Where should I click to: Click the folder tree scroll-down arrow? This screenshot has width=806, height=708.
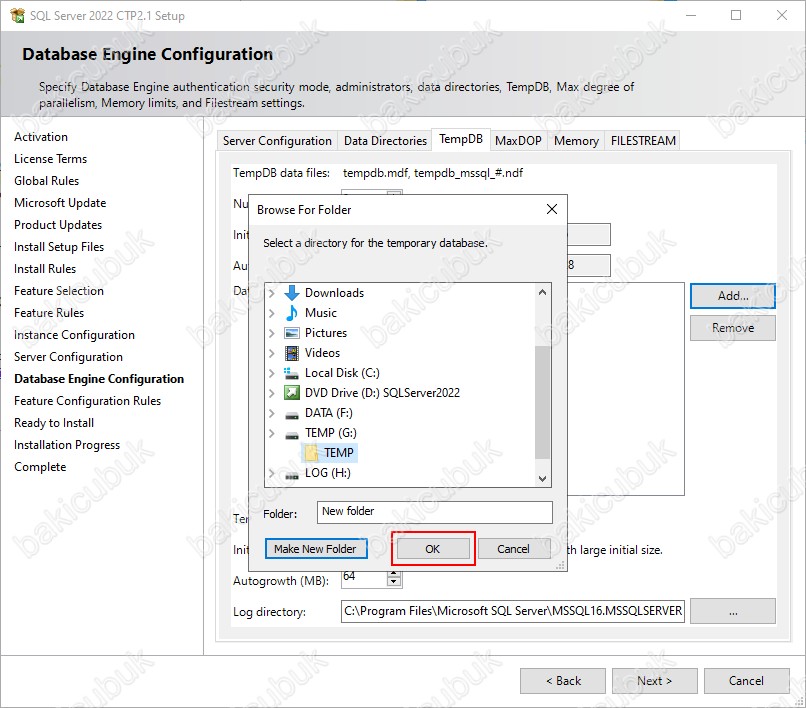coord(542,478)
